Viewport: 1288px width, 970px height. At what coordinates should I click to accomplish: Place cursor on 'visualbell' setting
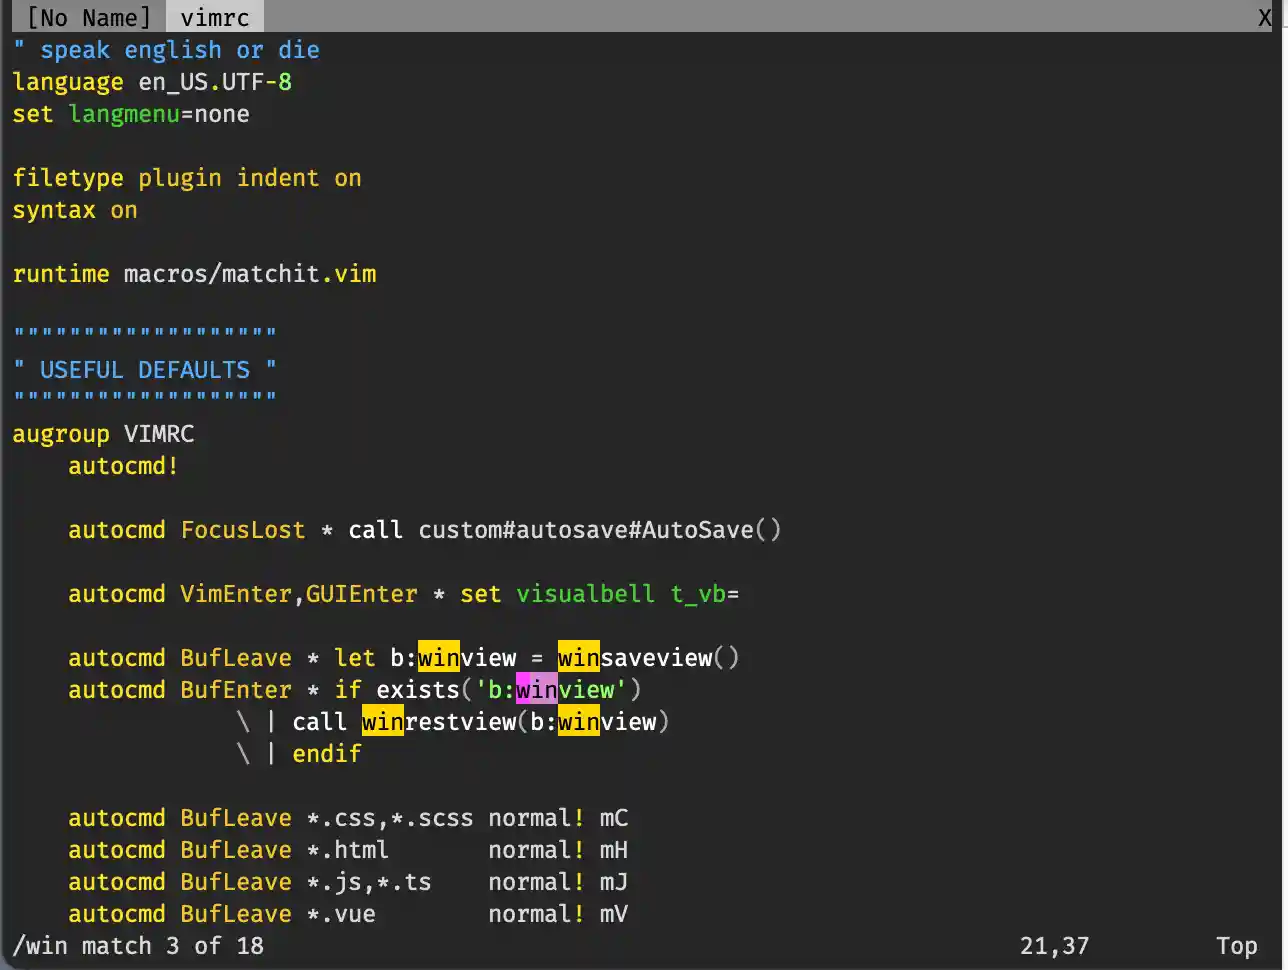585,594
